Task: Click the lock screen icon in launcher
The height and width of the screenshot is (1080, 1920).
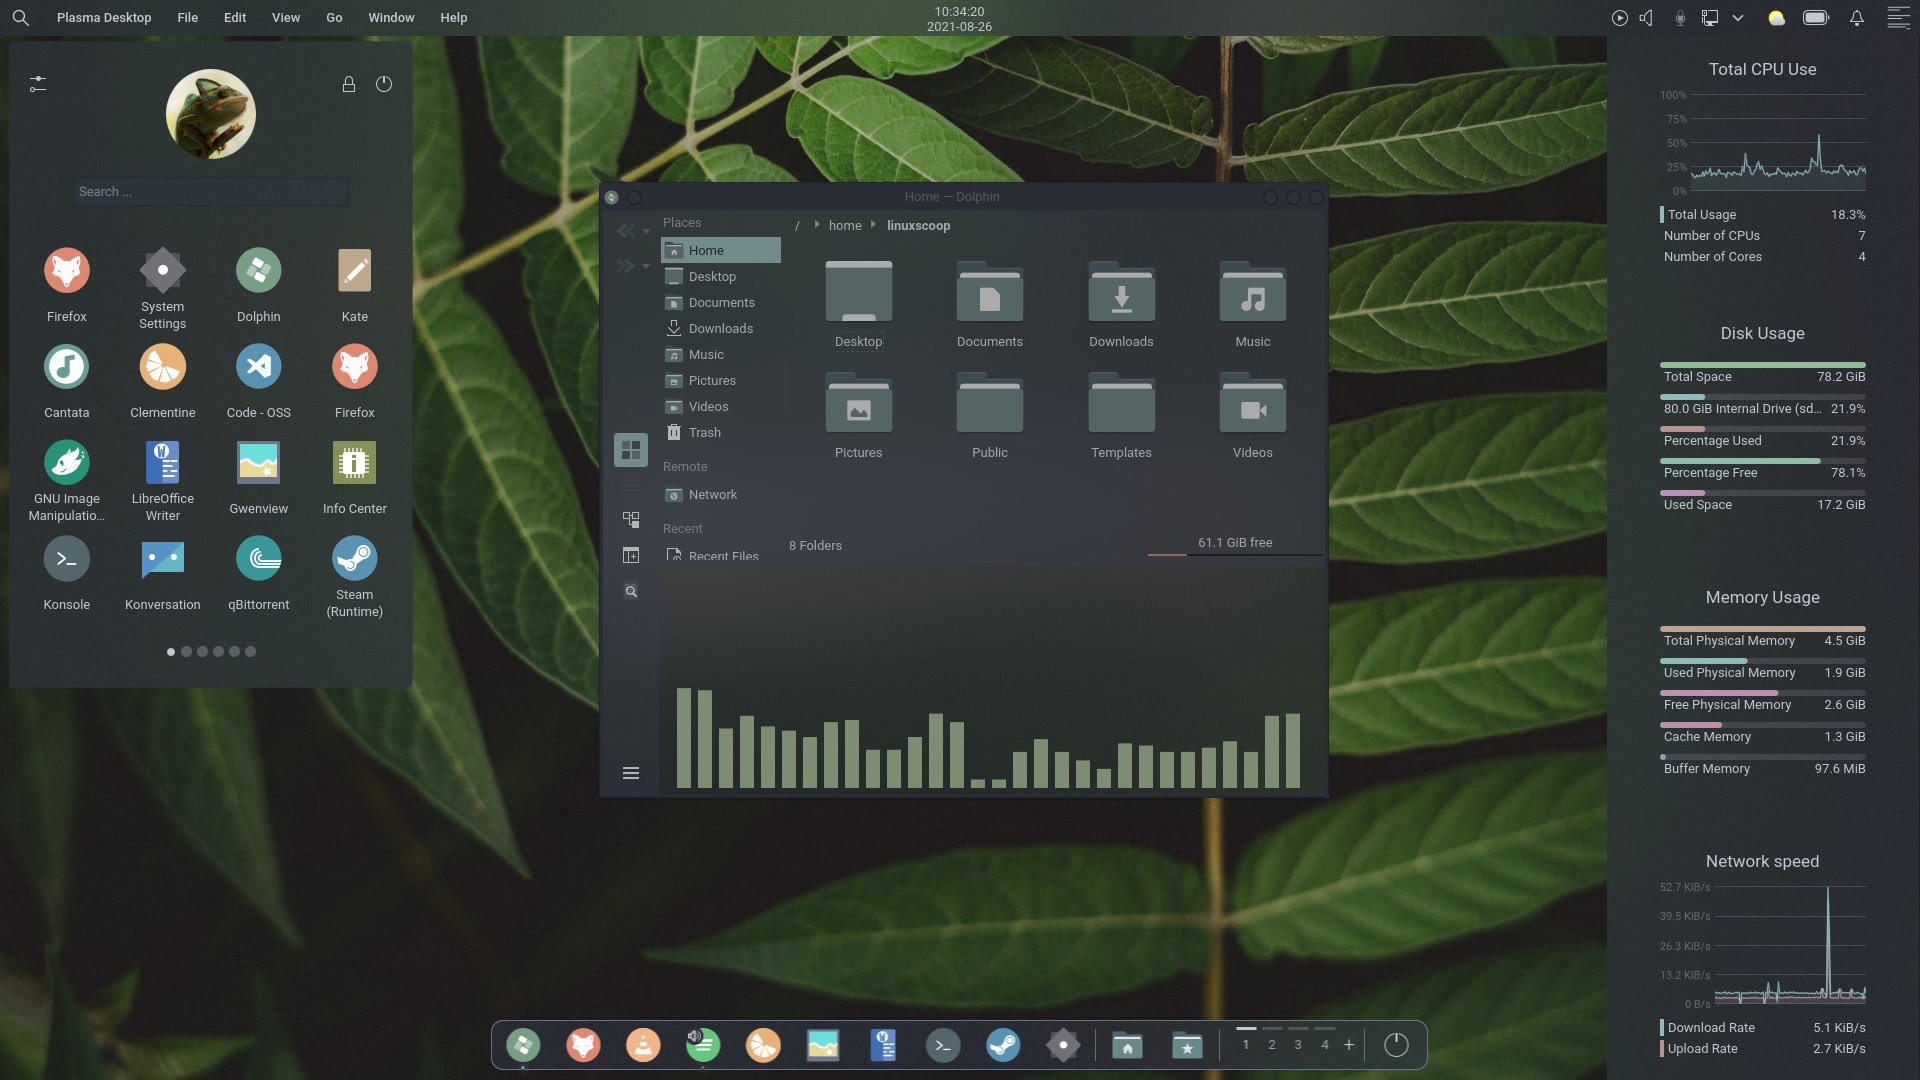Action: (x=349, y=84)
